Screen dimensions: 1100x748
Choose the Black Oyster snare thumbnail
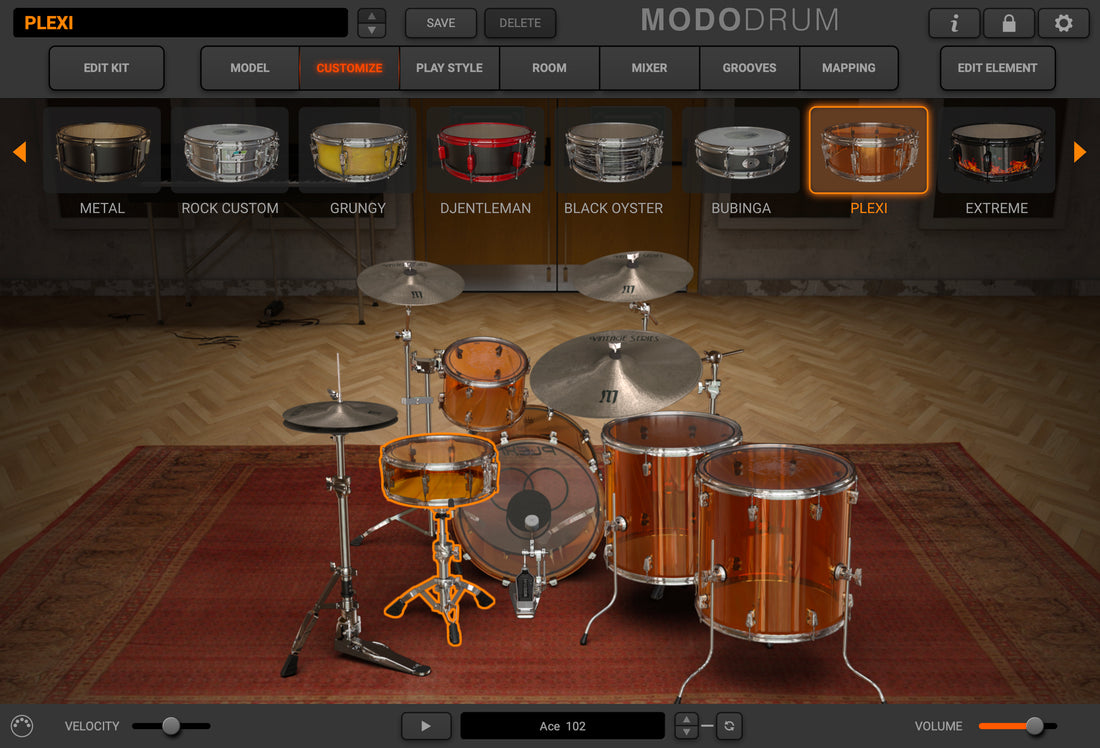coord(613,150)
